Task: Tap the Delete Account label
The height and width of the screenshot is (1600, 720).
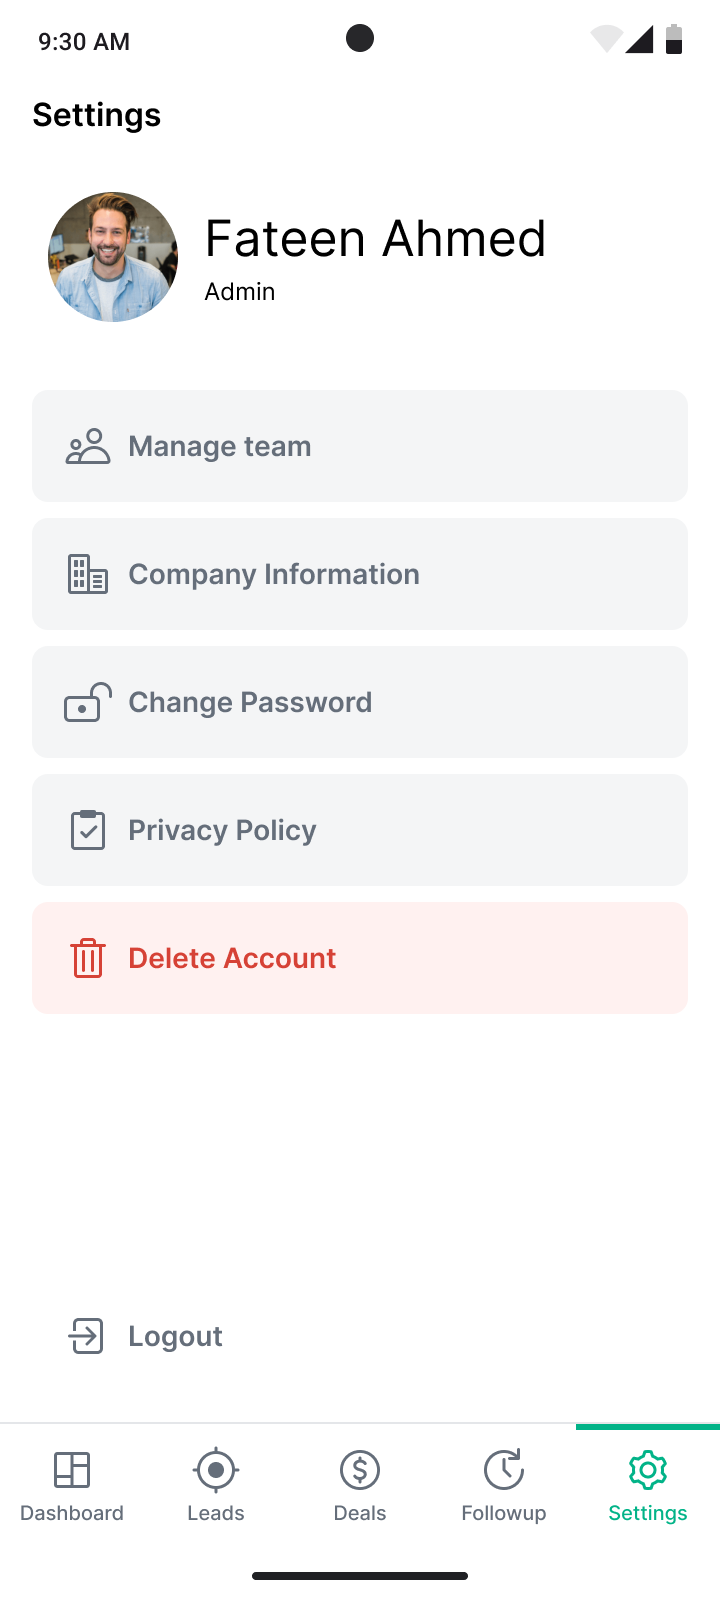Action: pyautogui.click(x=232, y=958)
